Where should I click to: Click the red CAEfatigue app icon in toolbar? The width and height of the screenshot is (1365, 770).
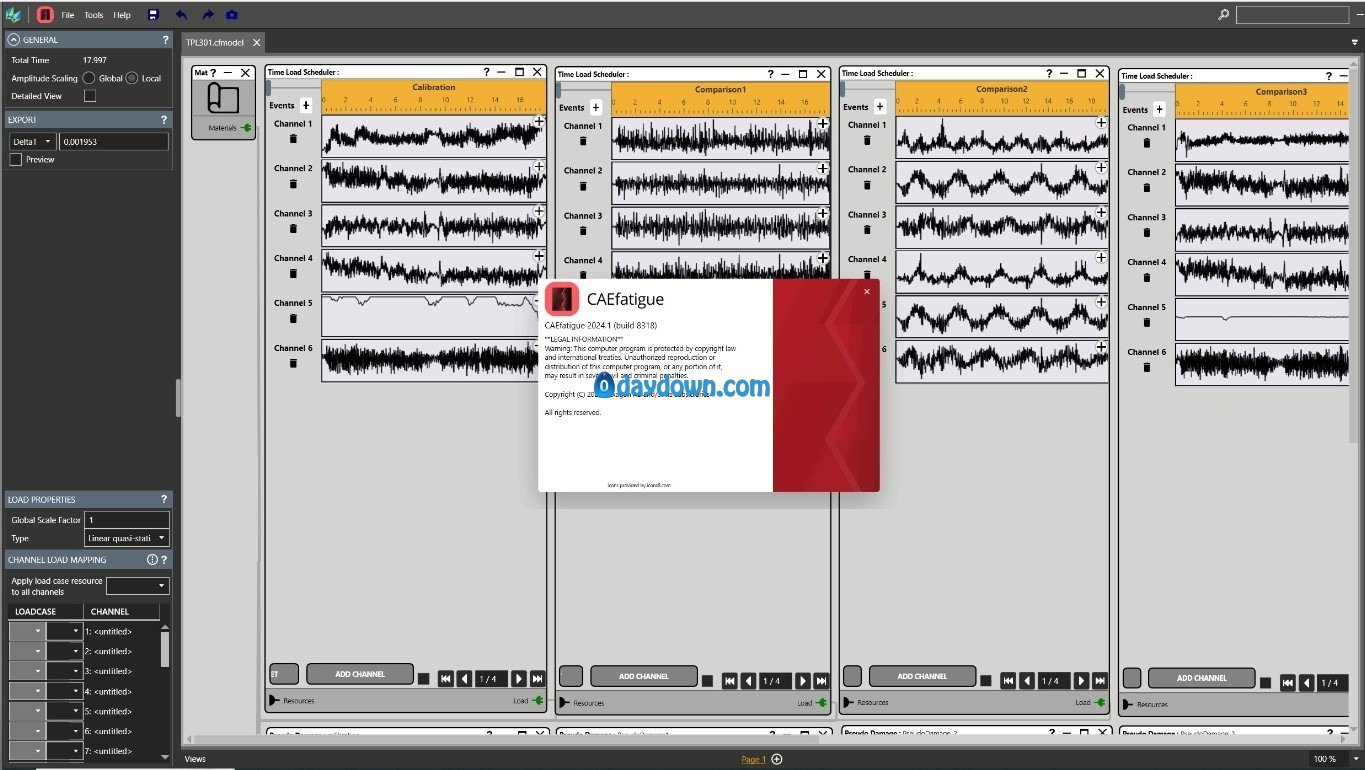click(x=45, y=15)
